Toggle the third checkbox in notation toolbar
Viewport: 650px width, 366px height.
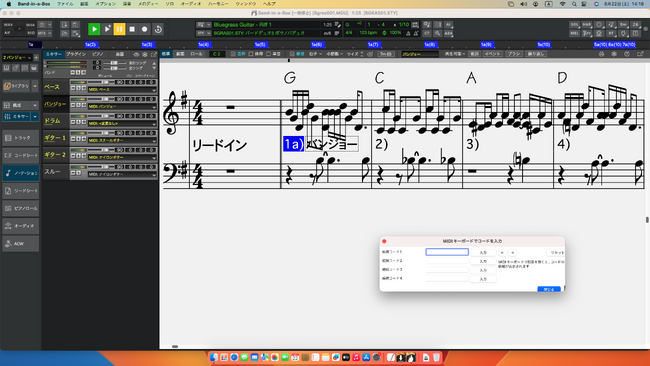pos(268,54)
